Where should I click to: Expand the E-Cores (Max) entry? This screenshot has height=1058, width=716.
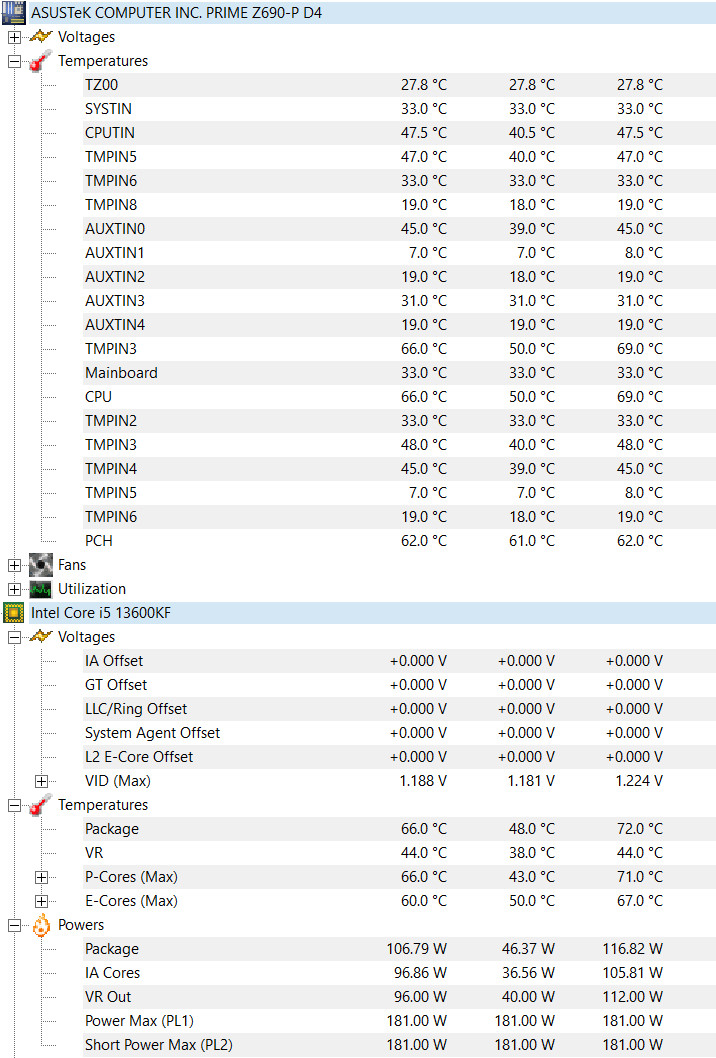41,901
